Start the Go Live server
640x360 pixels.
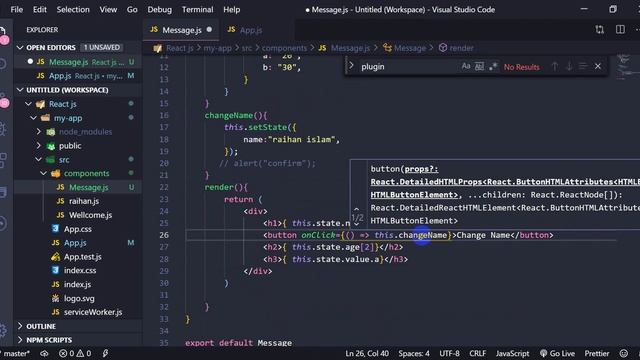[558, 353]
